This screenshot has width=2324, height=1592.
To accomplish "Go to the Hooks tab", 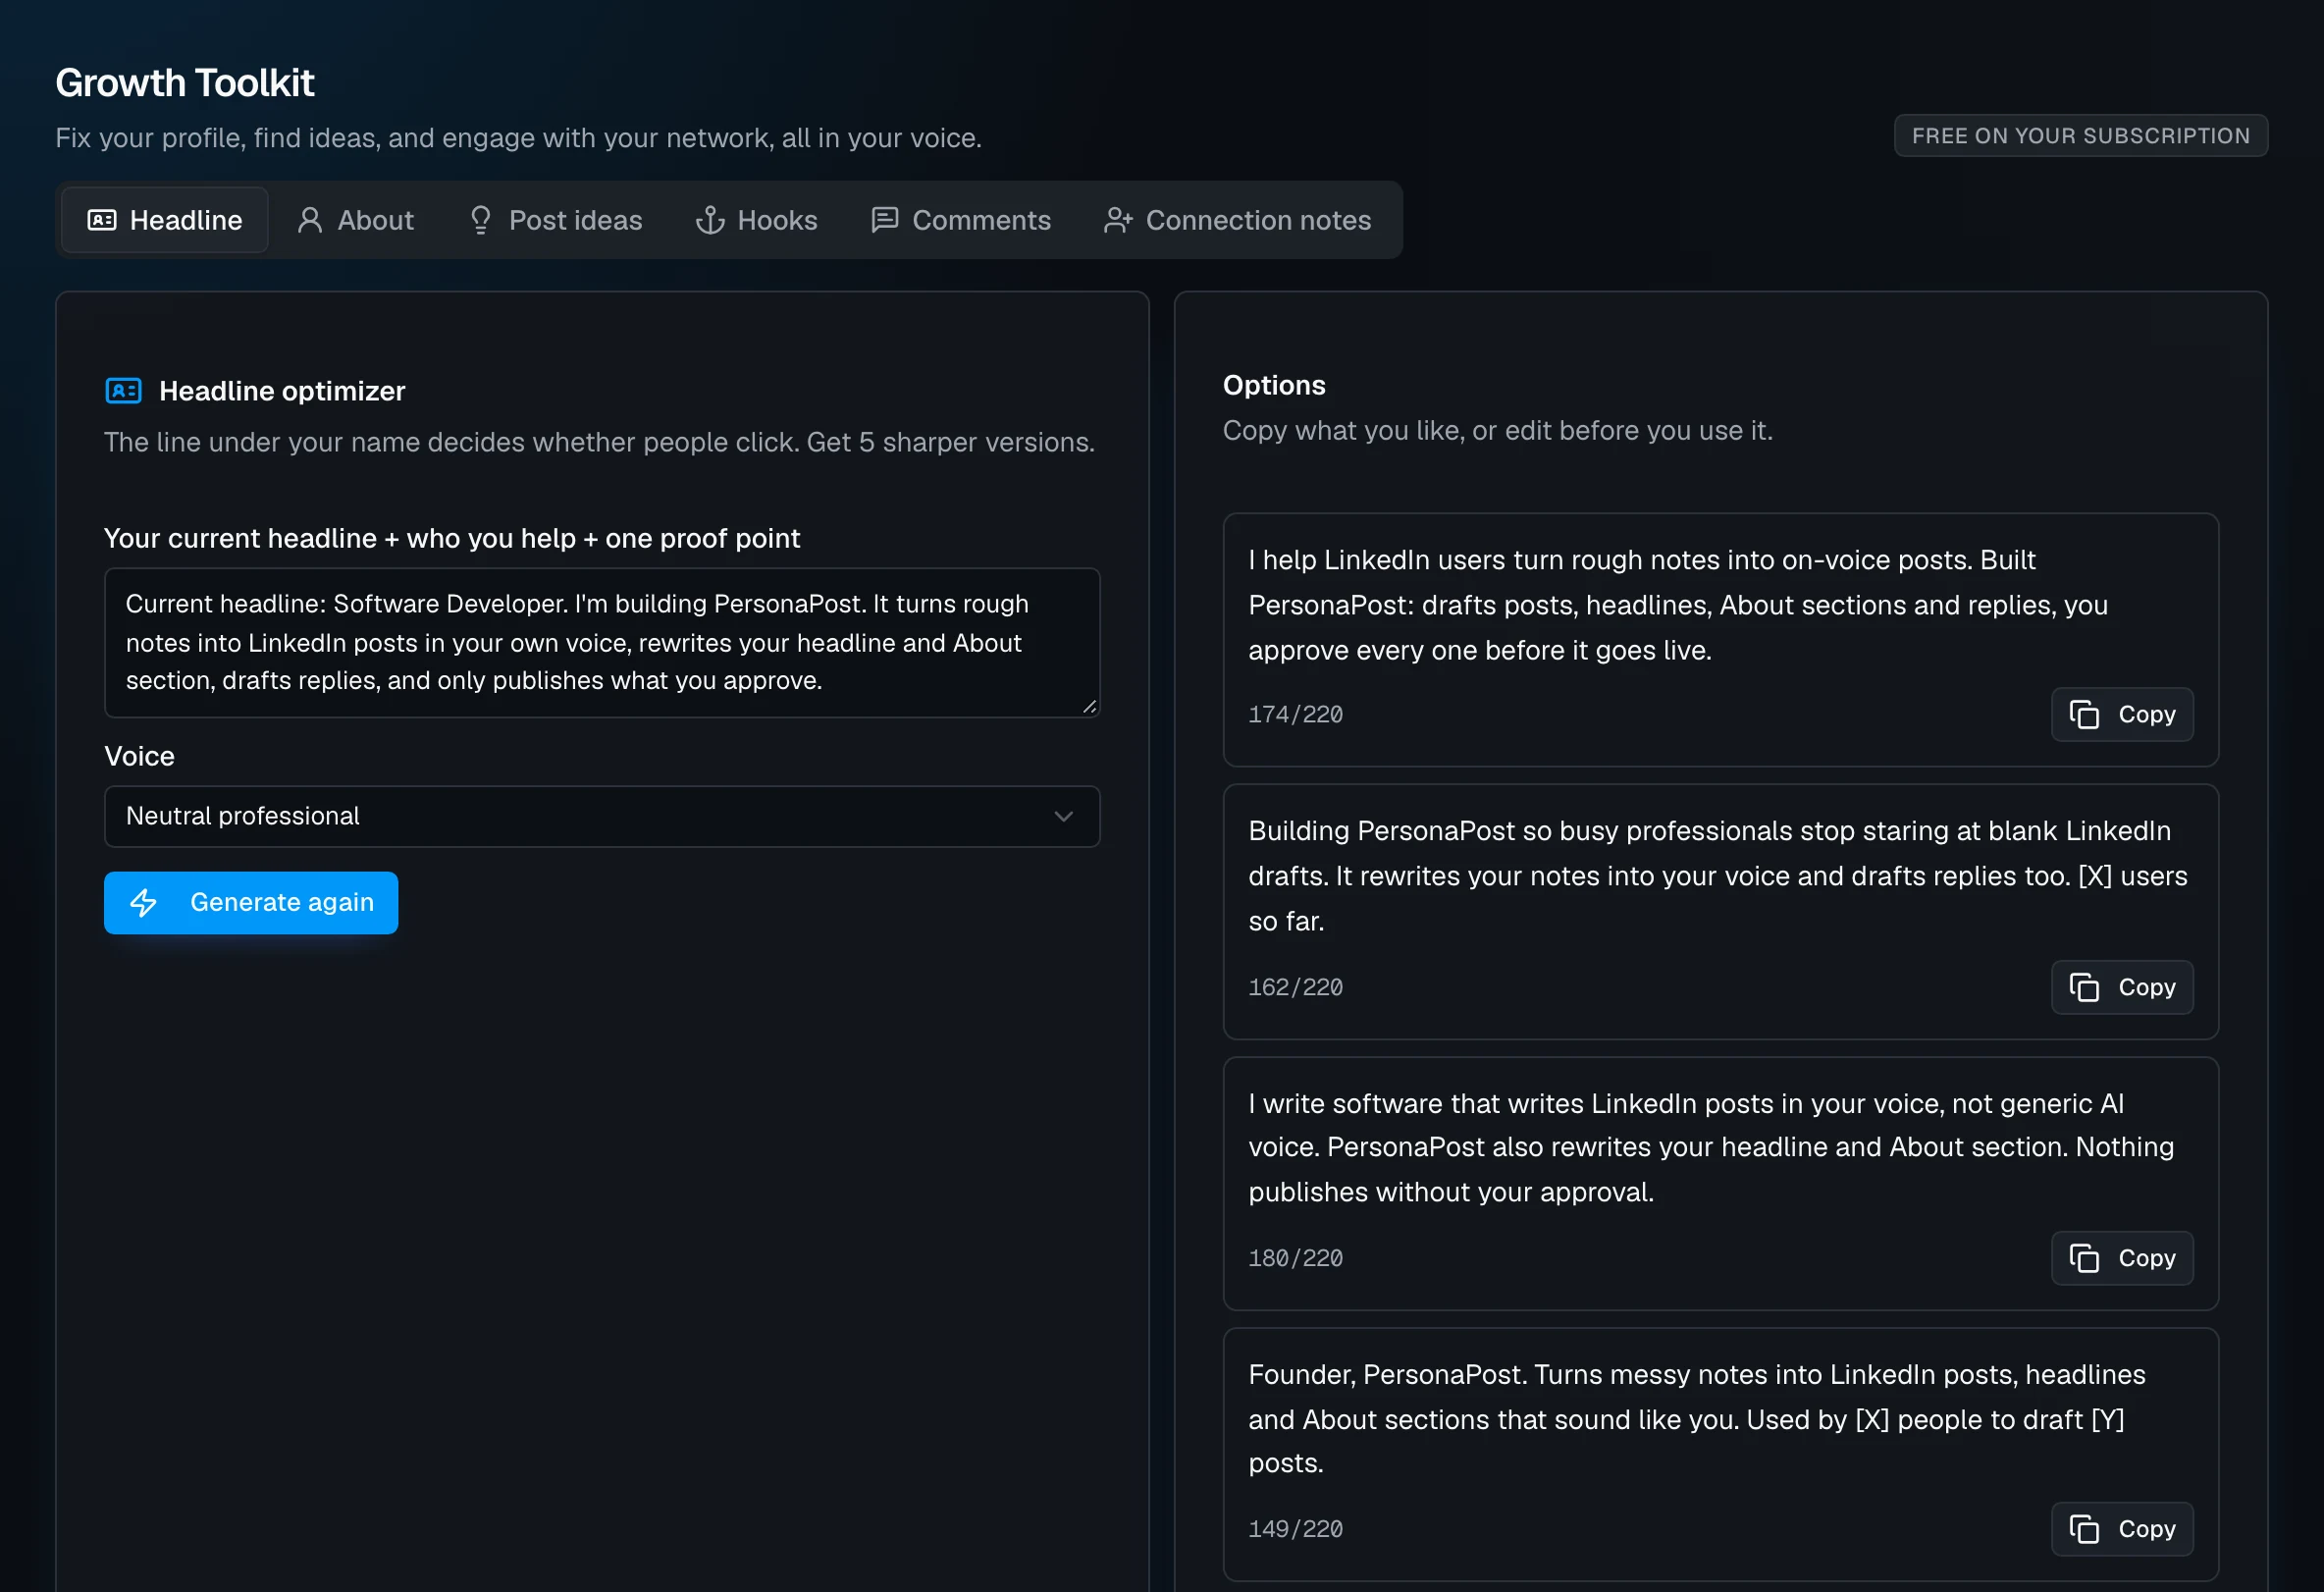I will point(757,220).
